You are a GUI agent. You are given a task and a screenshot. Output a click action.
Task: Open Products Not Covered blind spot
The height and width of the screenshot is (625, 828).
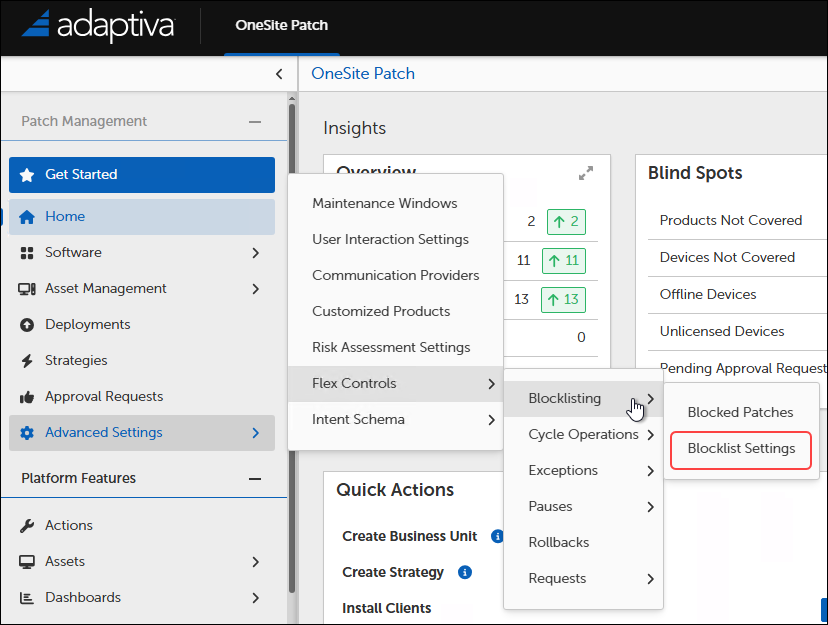tap(731, 221)
